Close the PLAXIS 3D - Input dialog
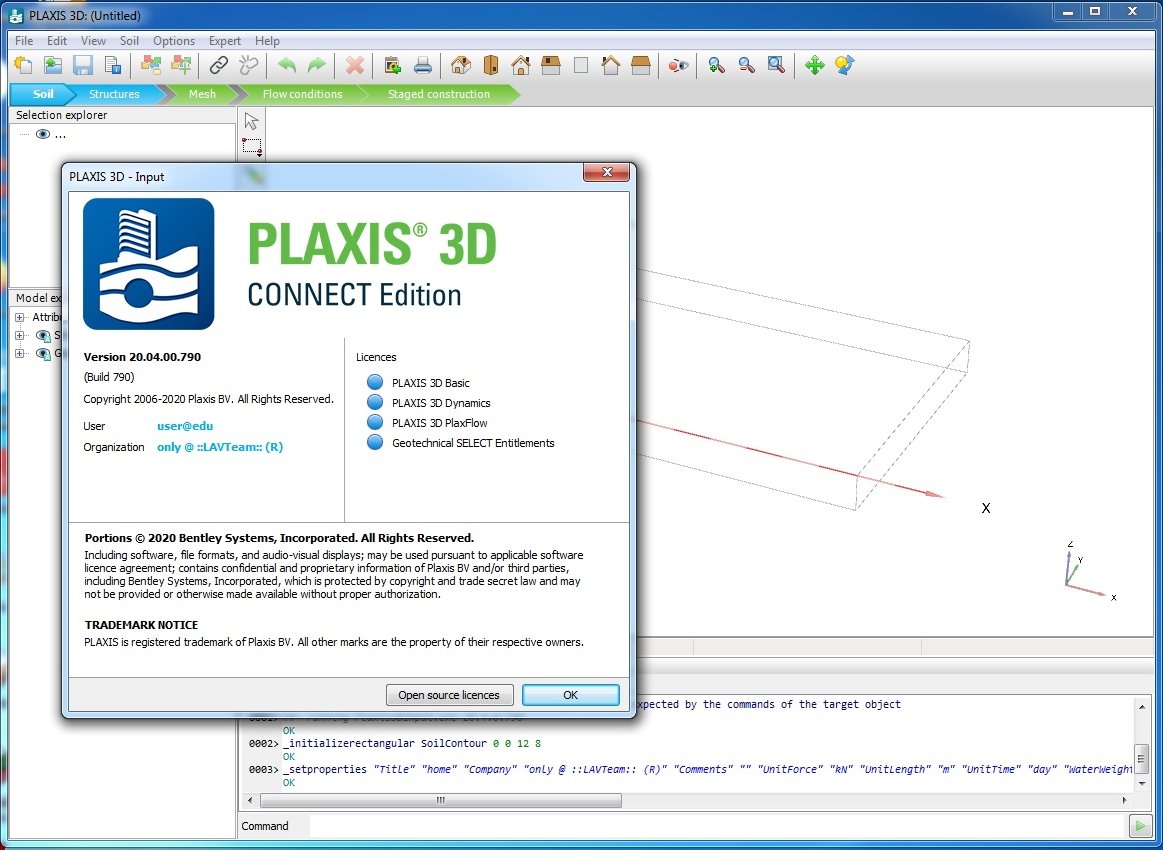This screenshot has height=850, width=1163. click(x=607, y=172)
